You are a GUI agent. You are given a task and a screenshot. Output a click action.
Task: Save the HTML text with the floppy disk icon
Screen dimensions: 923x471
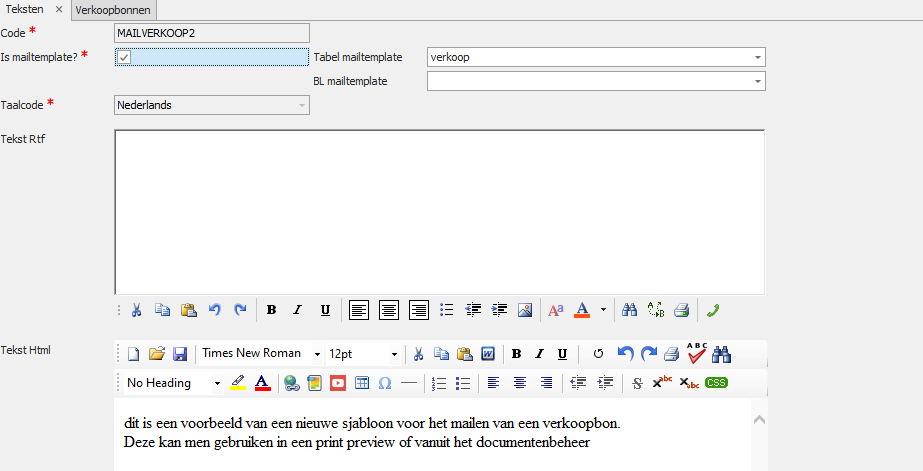pos(180,353)
